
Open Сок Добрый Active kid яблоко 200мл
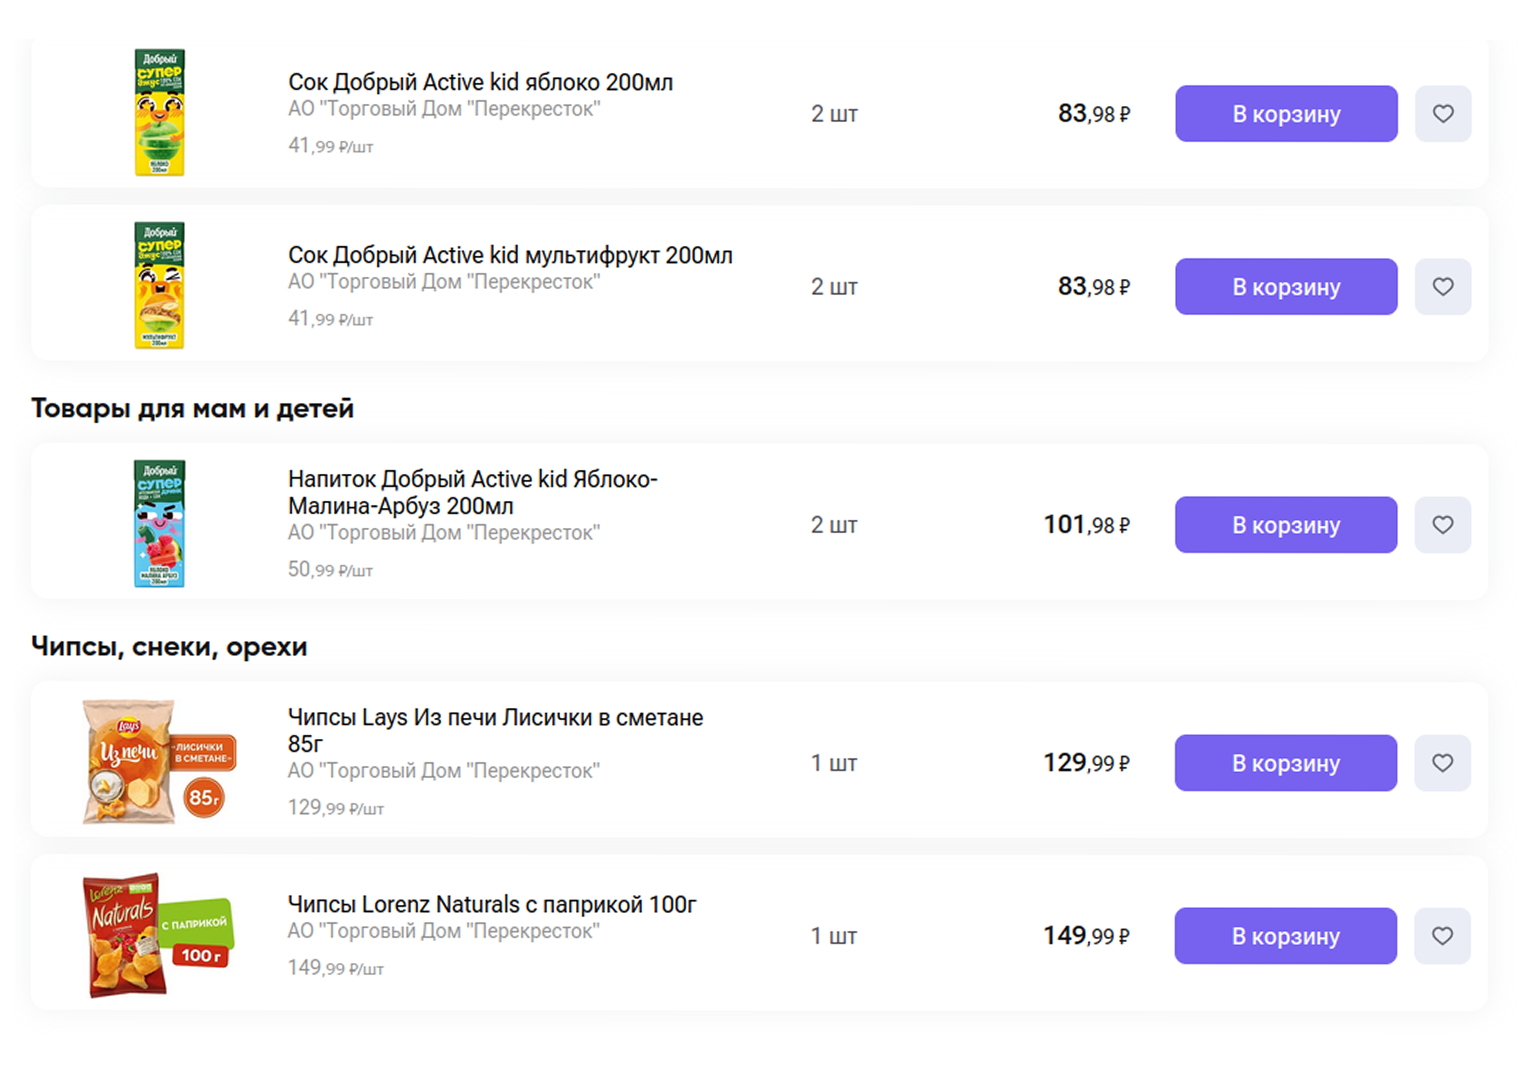[x=480, y=82]
